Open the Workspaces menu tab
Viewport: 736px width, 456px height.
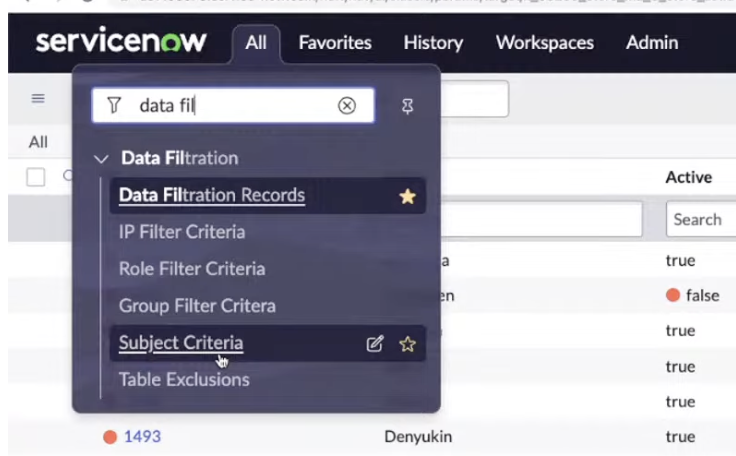click(x=544, y=43)
